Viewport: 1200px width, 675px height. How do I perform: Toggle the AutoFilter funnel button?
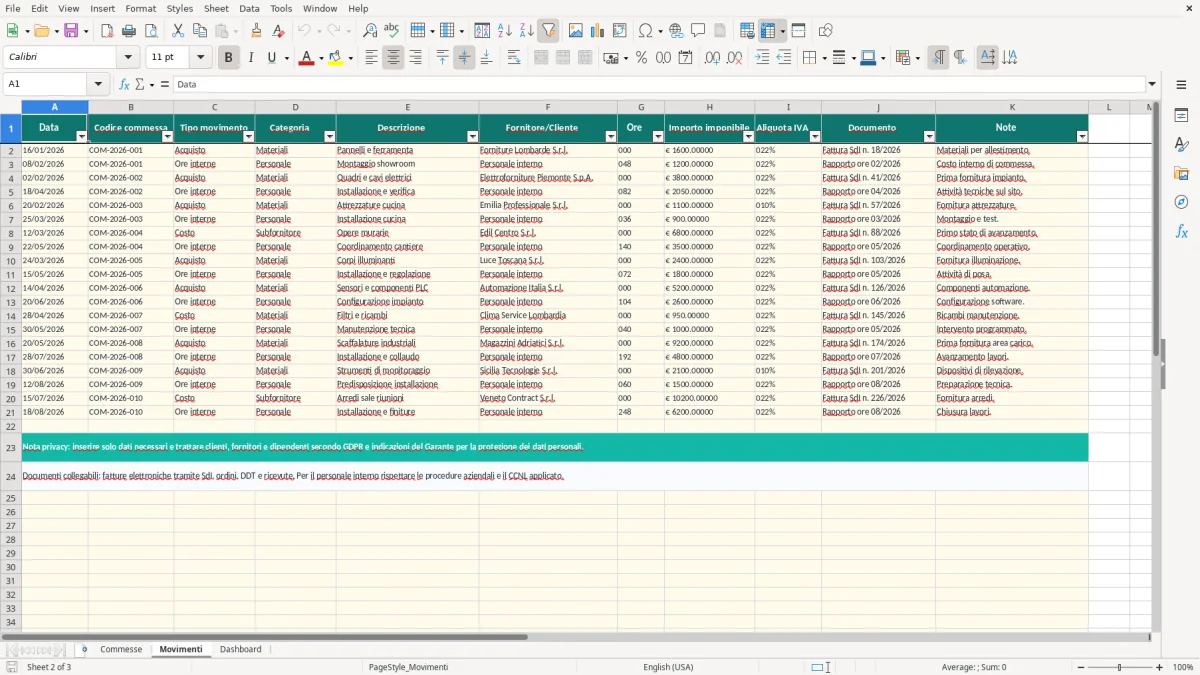548,31
